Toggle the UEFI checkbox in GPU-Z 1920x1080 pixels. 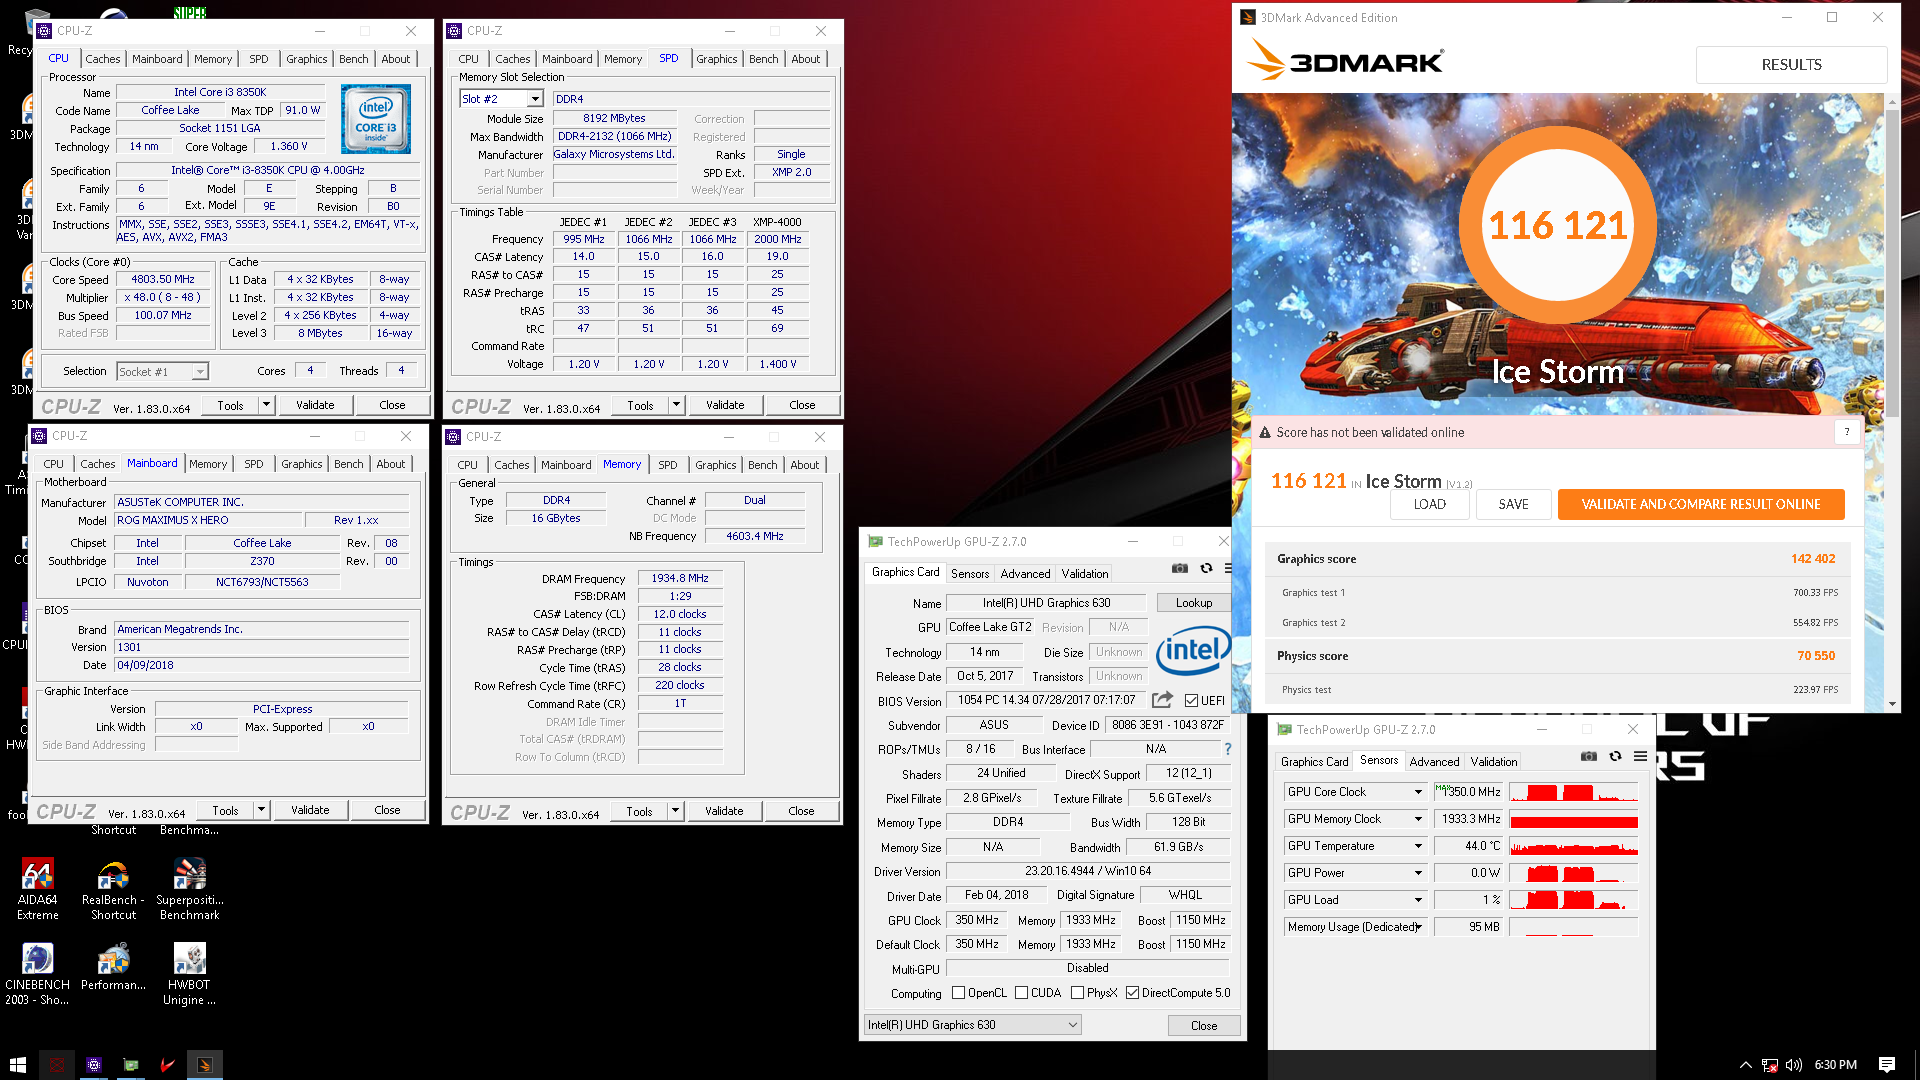(x=1191, y=700)
